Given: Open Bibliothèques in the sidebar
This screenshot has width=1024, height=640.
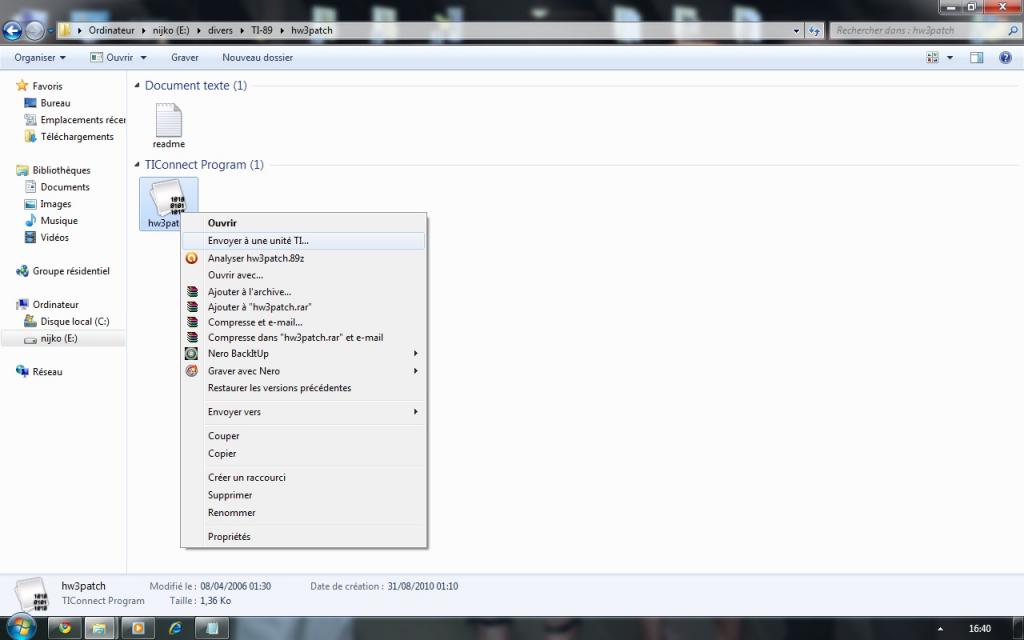Looking at the screenshot, I should click(54, 170).
